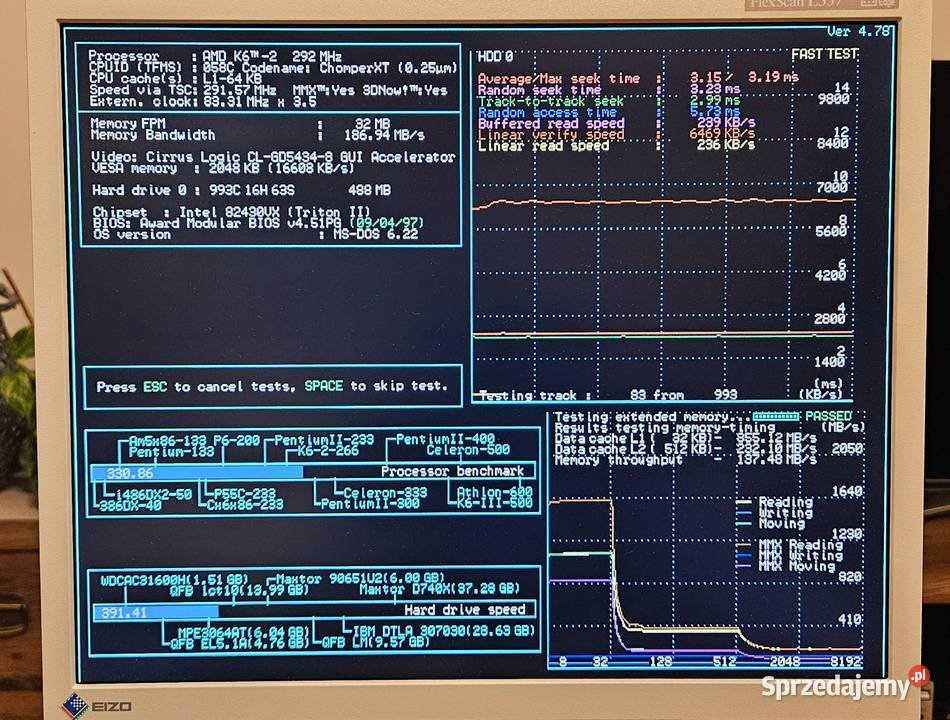Click the '386DX-40' benchmark marker label
This screenshot has width=950, height=720.
(130, 506)
